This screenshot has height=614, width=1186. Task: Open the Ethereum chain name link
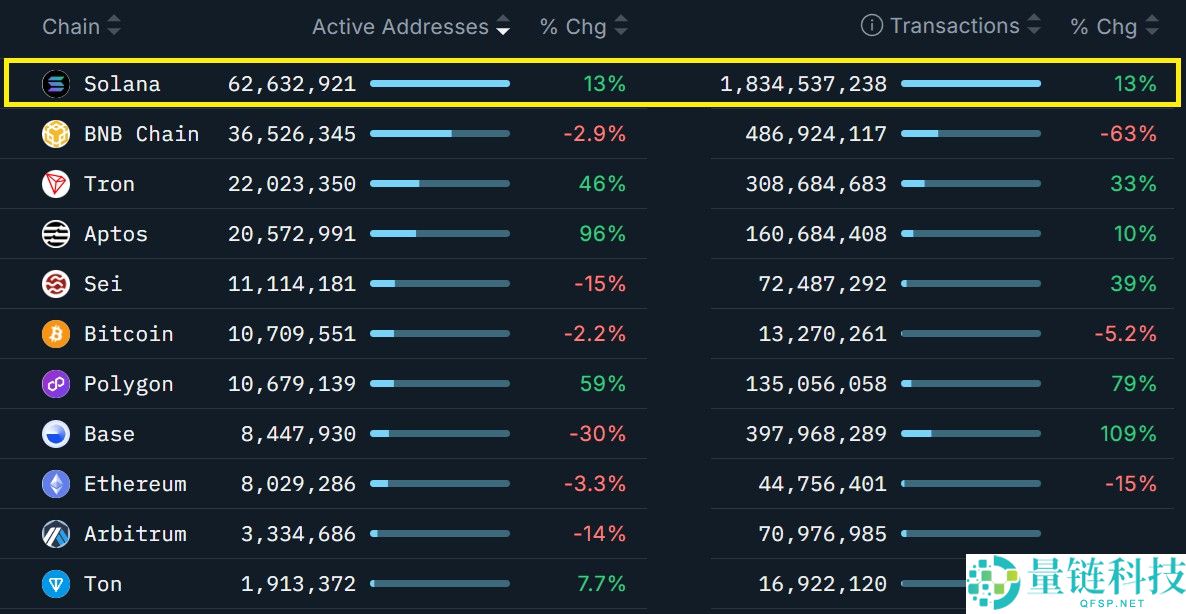(135, 484)
